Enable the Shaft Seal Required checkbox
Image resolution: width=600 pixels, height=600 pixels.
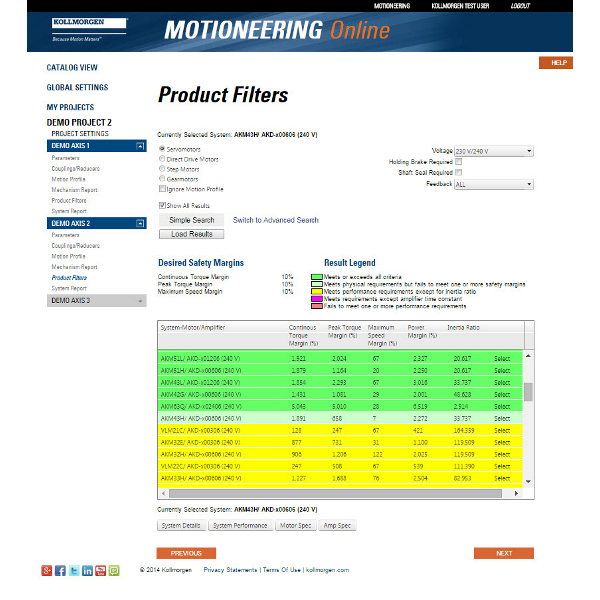tap(458, 172)
